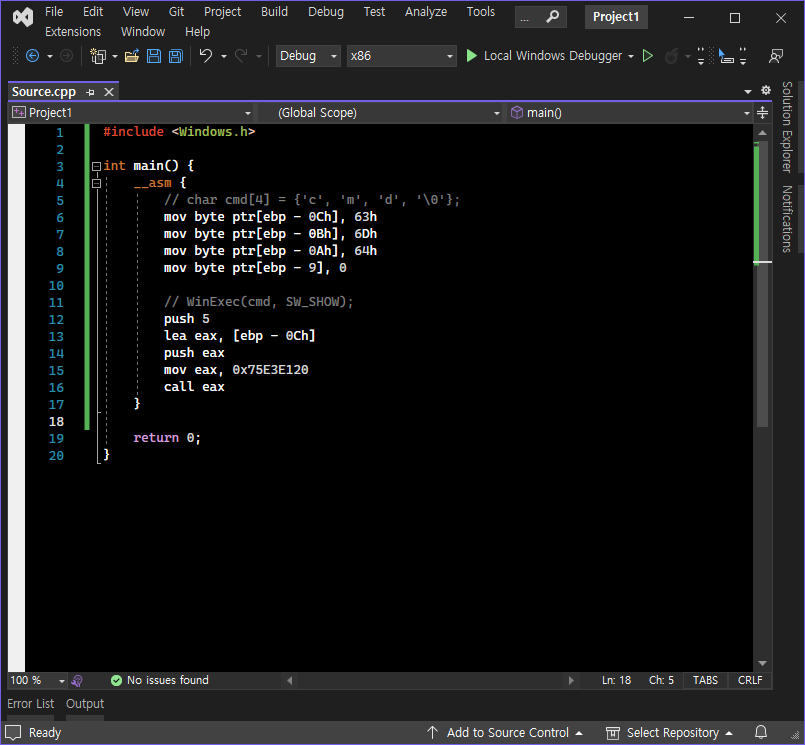Click on the text 0x75E3E120
This screenshot has width=805, height=745.
(270, 370)
